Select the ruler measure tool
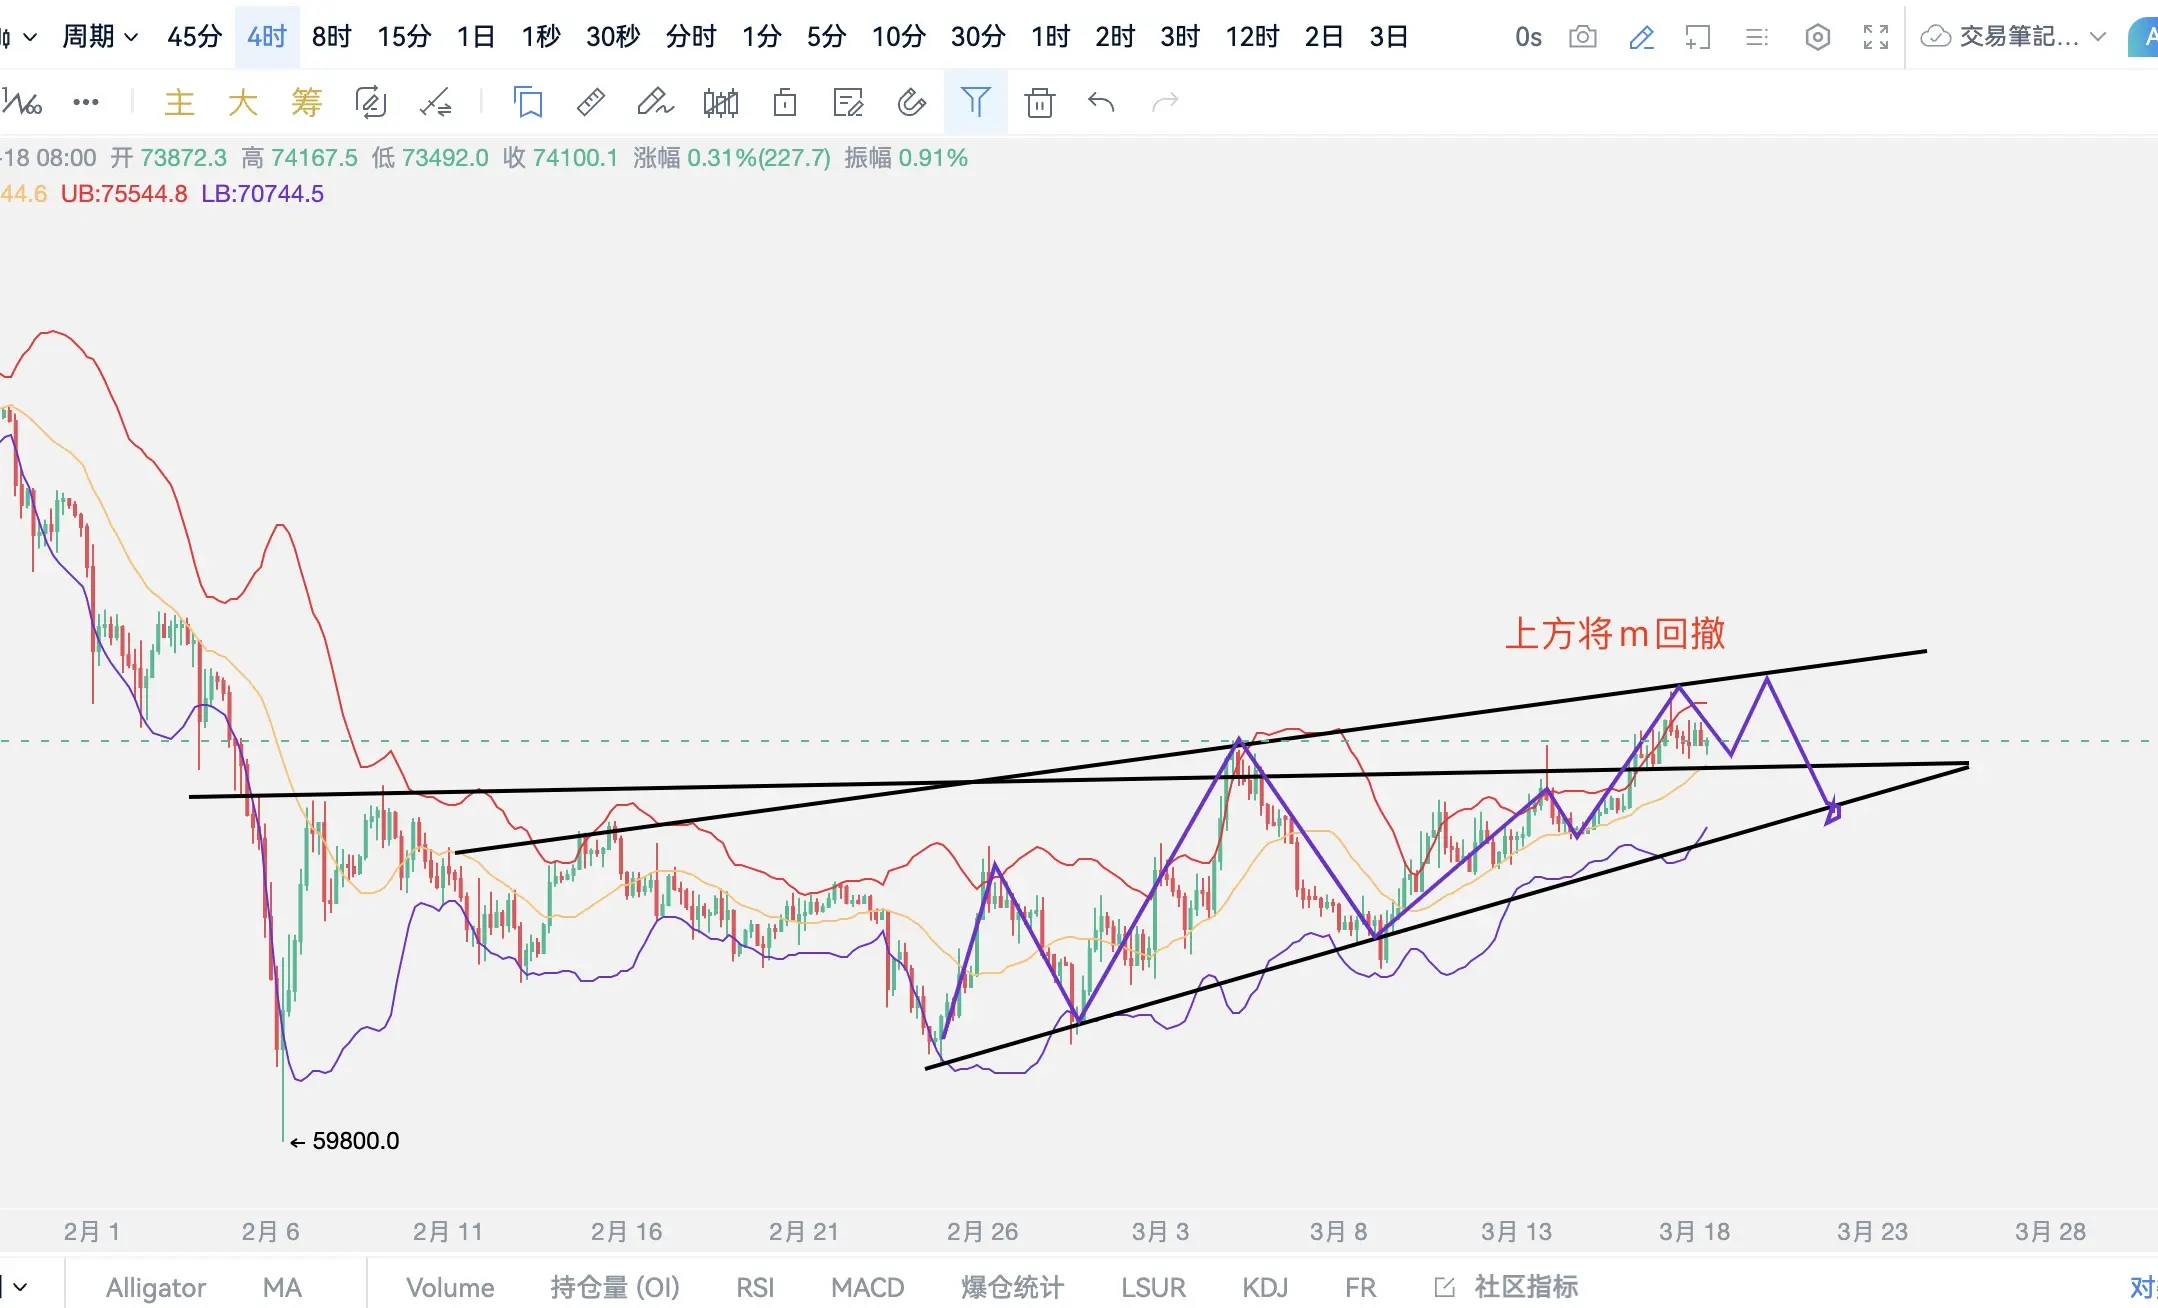 pyautogui.click(x=591, y=102)
